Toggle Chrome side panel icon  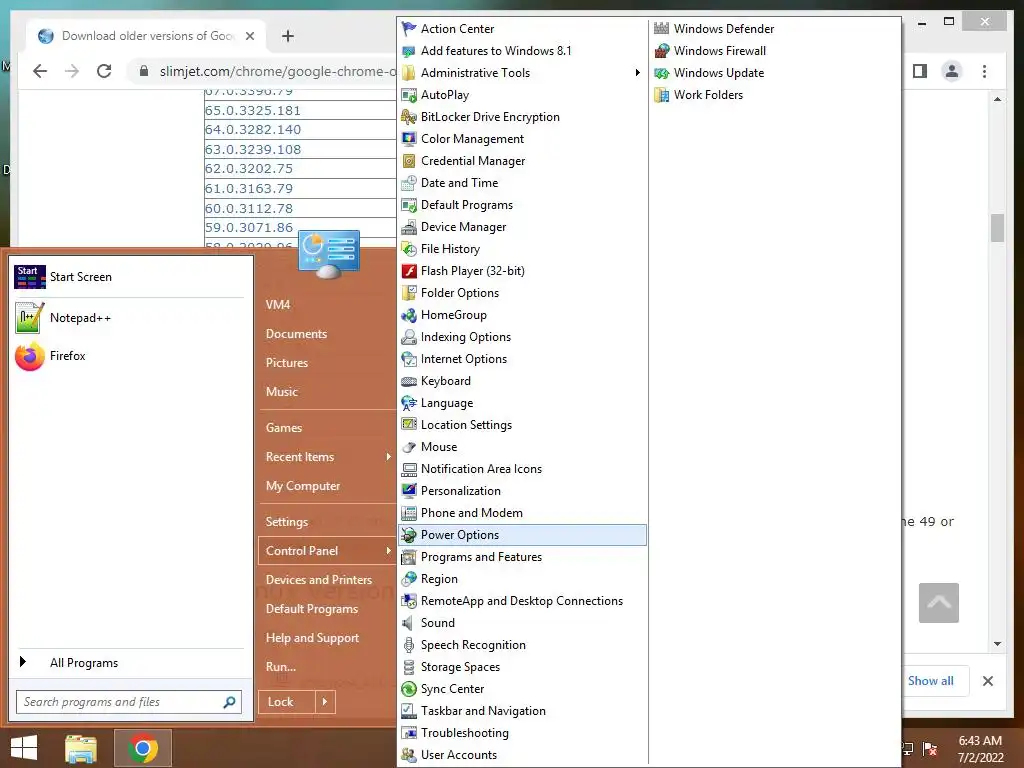(x=920, y=71)
